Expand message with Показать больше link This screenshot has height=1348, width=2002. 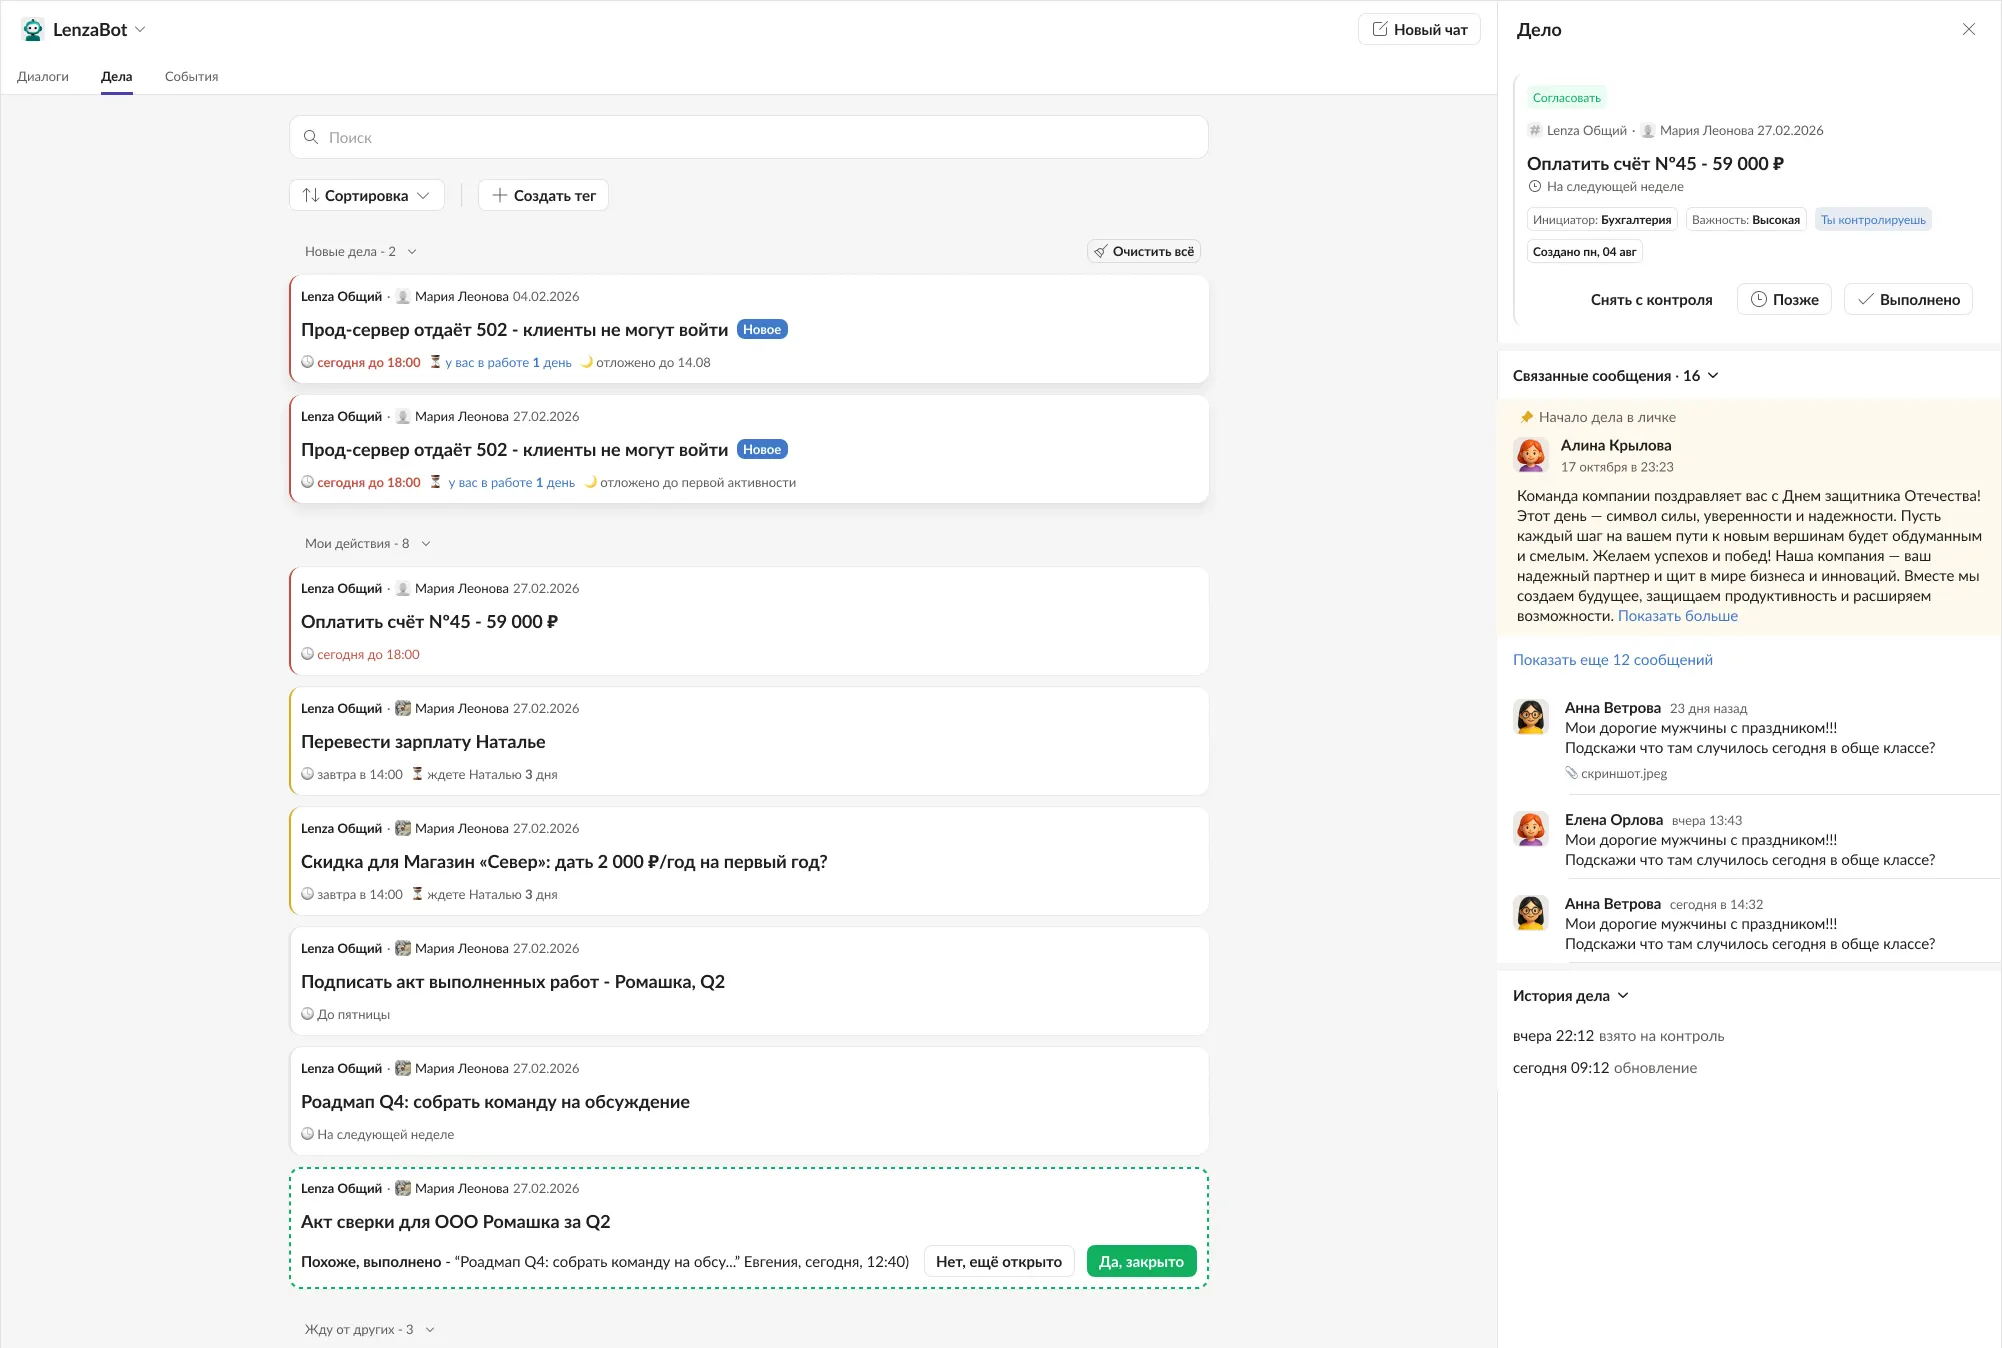point(1678,616)
